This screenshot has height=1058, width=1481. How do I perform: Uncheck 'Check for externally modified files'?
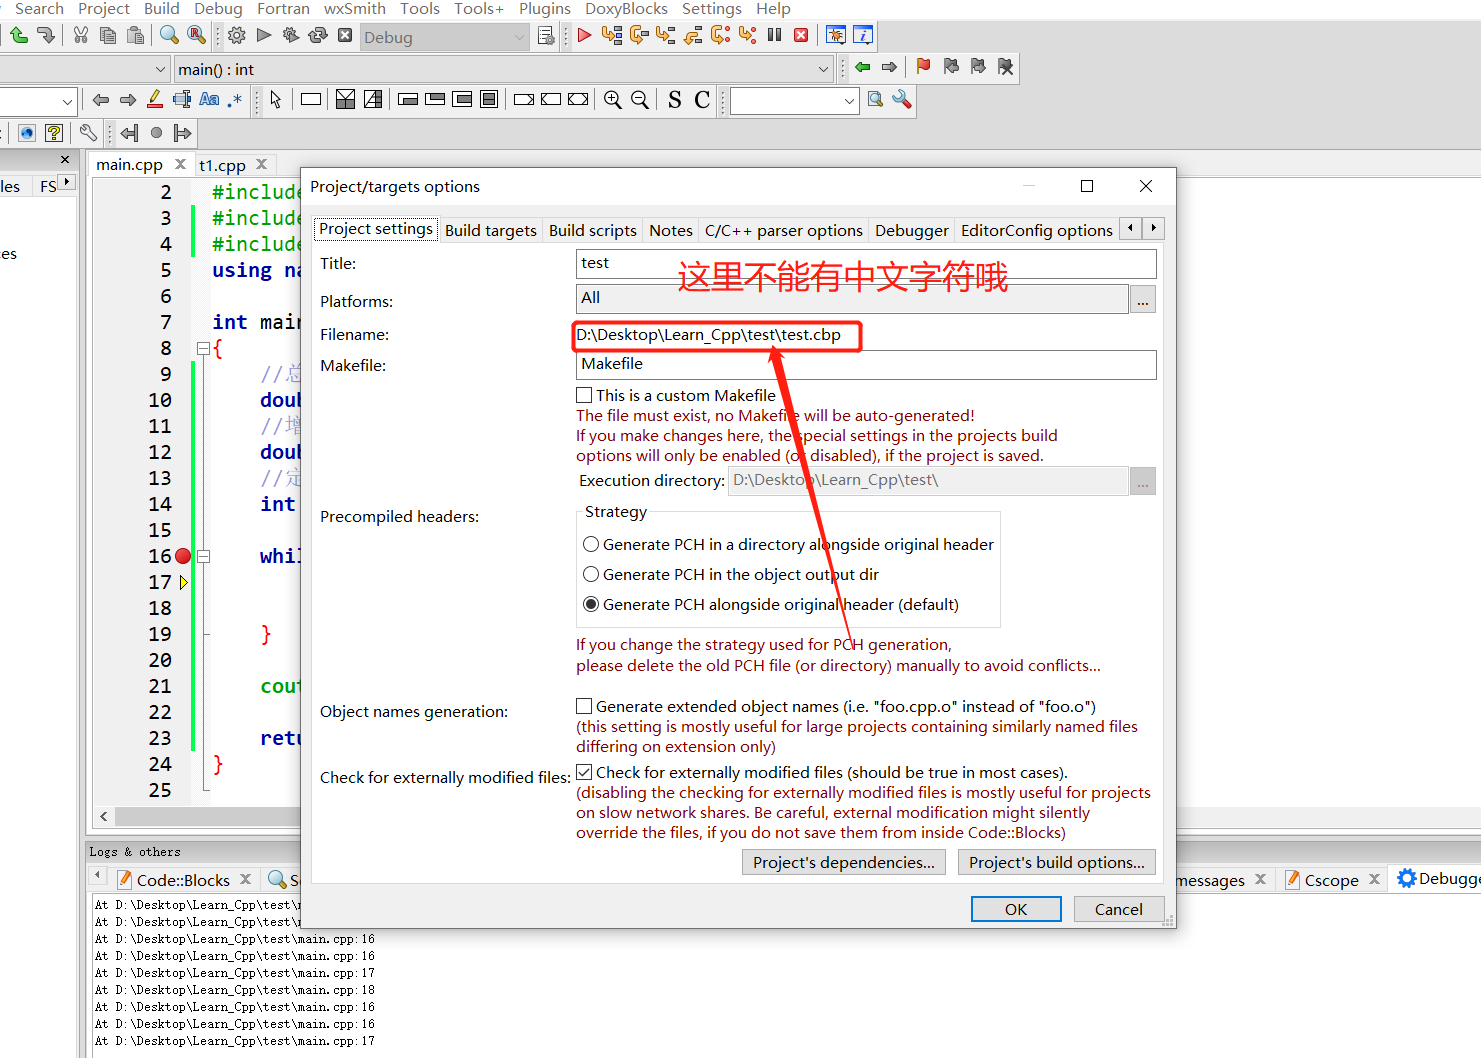[x=585, y=771]
